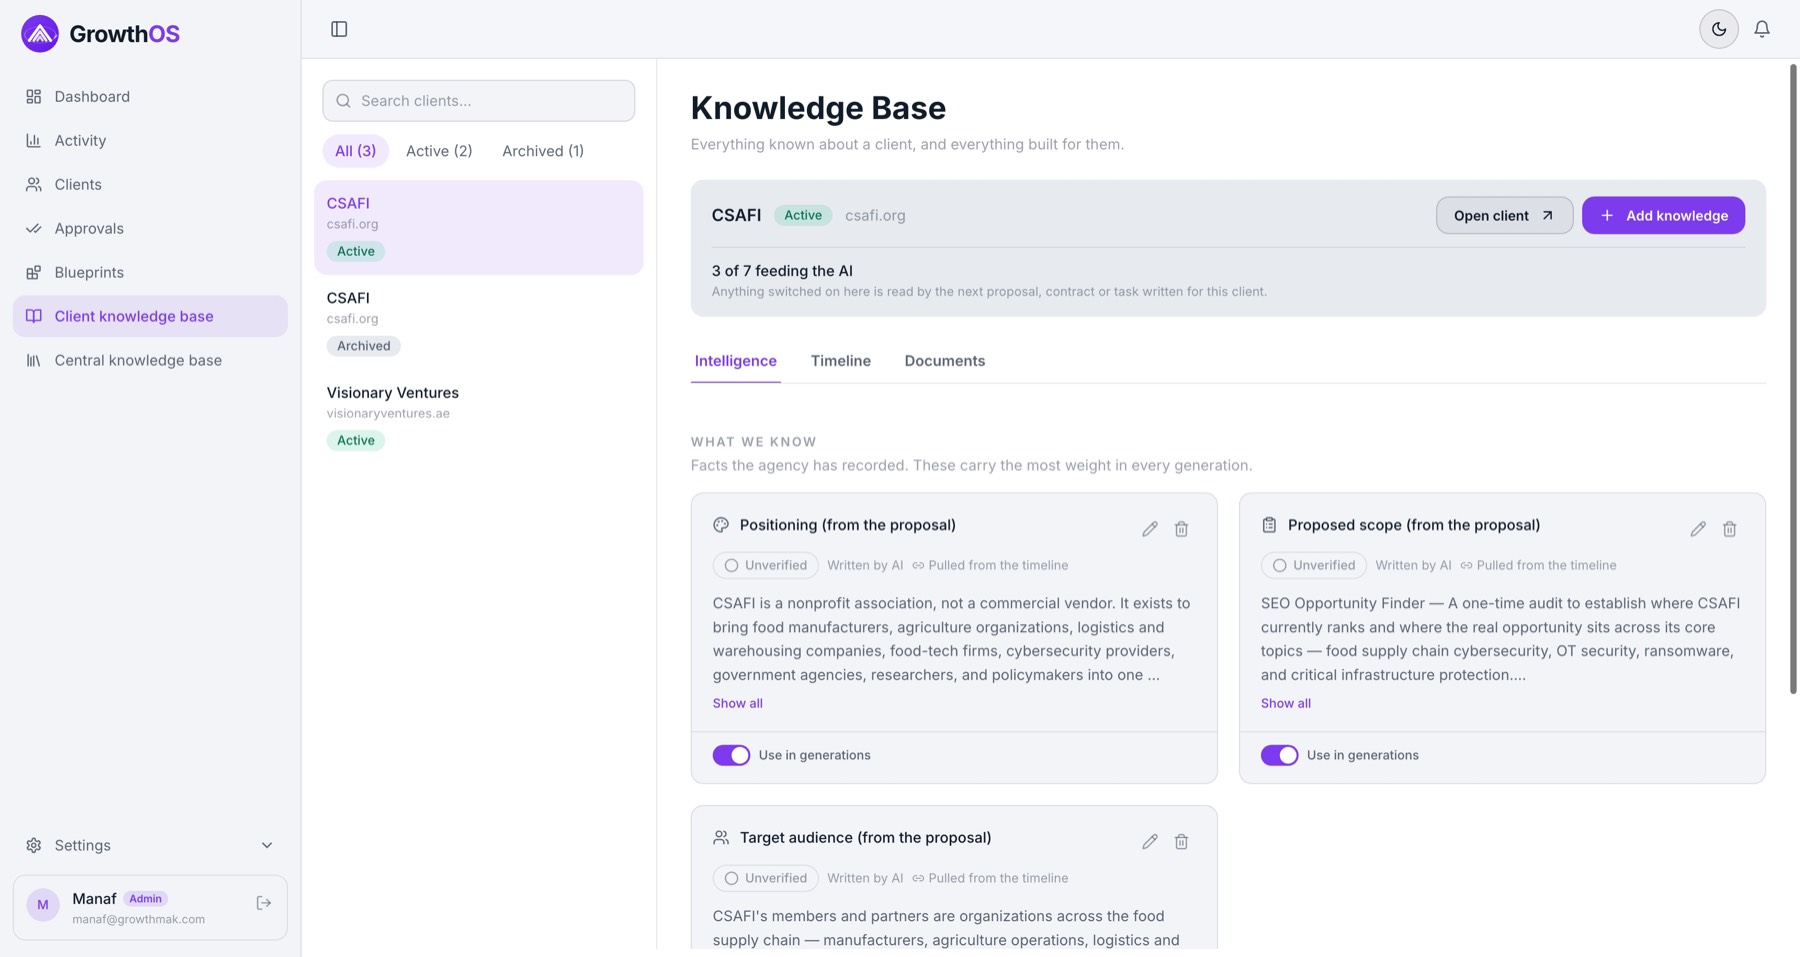Image resolution: width=1800 pixels, height=957 pixels.
Task: Click the Admin badge beside Manaf
Action: coord(145,899)
